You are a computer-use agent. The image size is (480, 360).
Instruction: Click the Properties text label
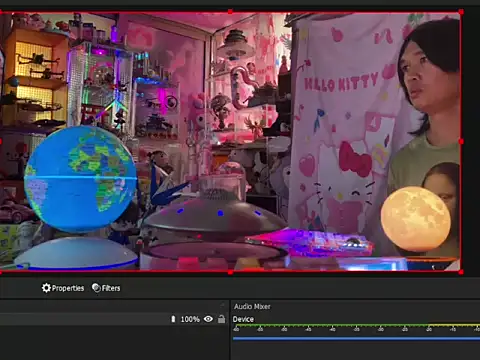[x=68, y=288]
